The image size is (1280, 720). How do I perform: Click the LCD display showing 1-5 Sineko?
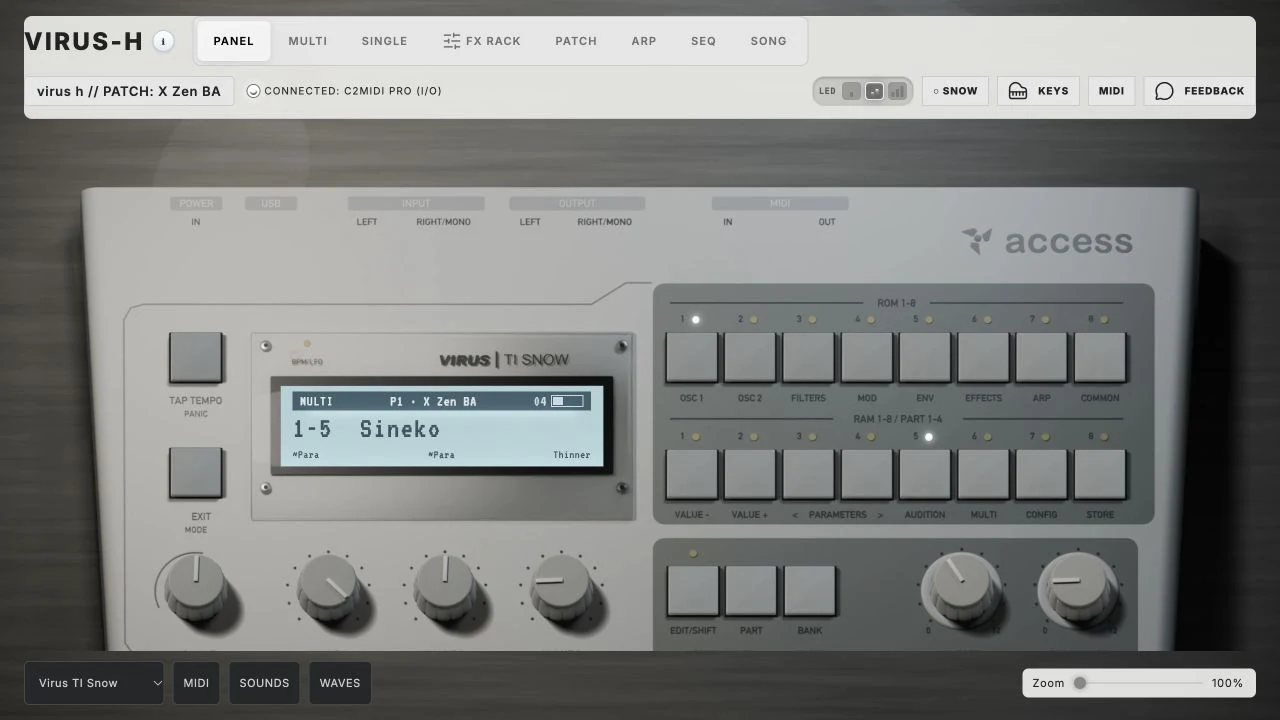tap(442, 428)
